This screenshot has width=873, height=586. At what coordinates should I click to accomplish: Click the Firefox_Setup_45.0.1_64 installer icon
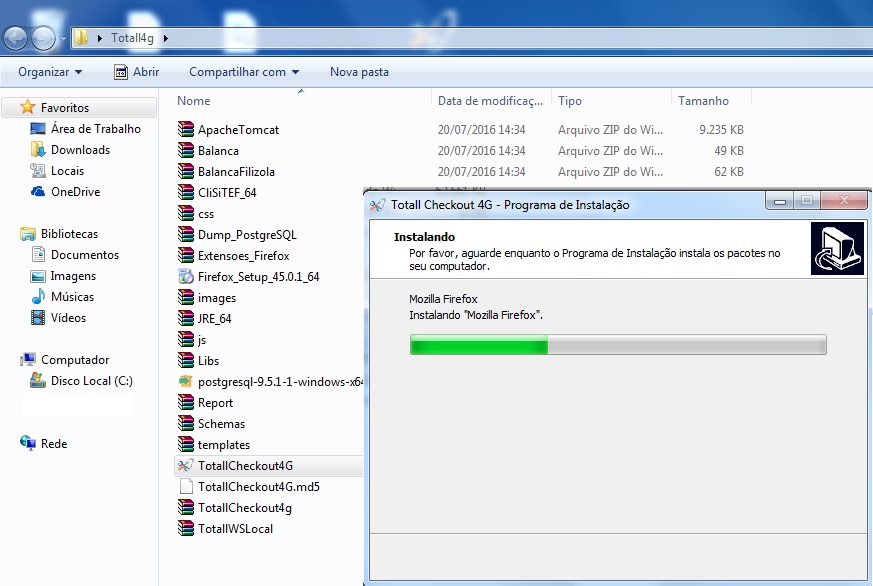click(x=185, y=276)
